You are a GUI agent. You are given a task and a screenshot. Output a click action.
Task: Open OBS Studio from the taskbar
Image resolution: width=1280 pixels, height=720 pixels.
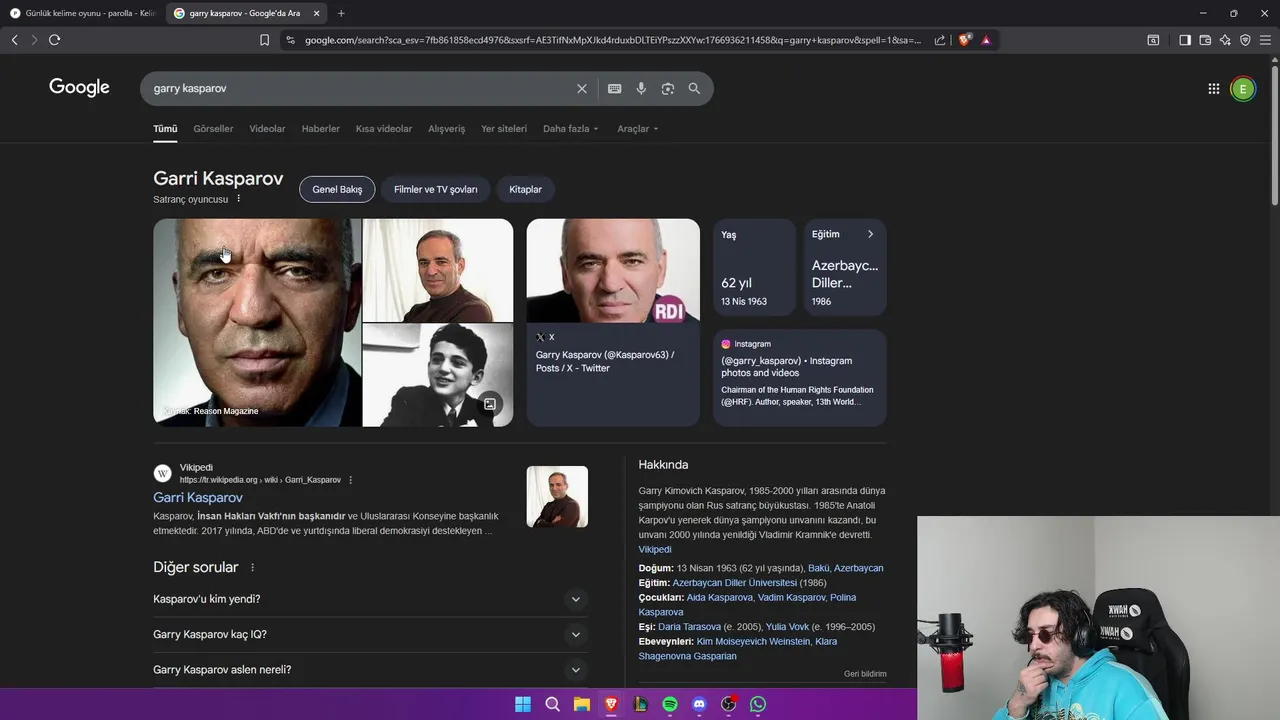click(x=729, y=704)
